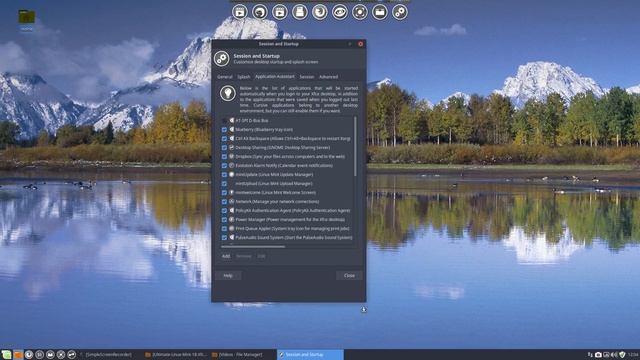Click the fourth drive icon in top dock

click(300, 12)
